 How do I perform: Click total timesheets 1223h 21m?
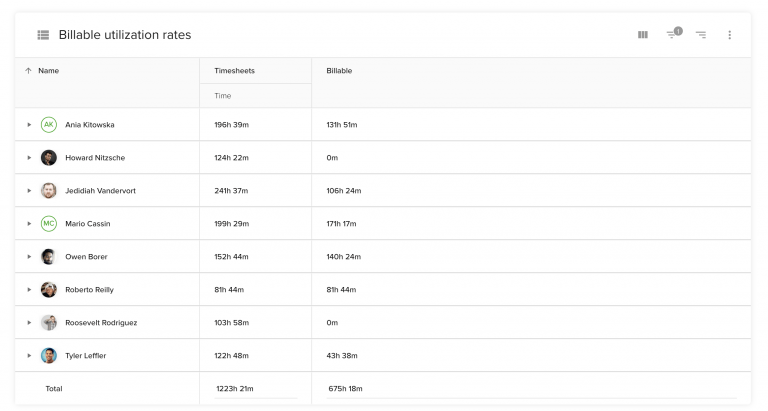[x=235, y=388]
